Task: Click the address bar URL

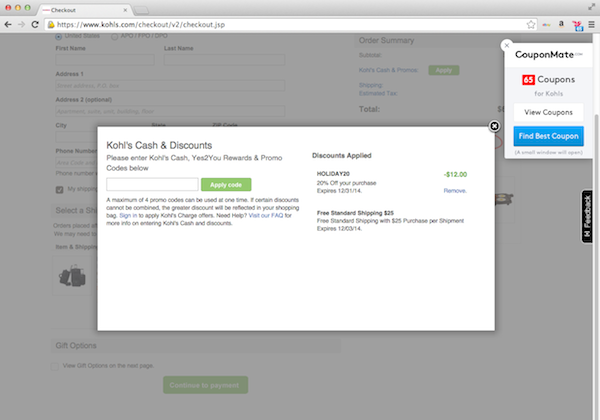Action: [140, 24]
